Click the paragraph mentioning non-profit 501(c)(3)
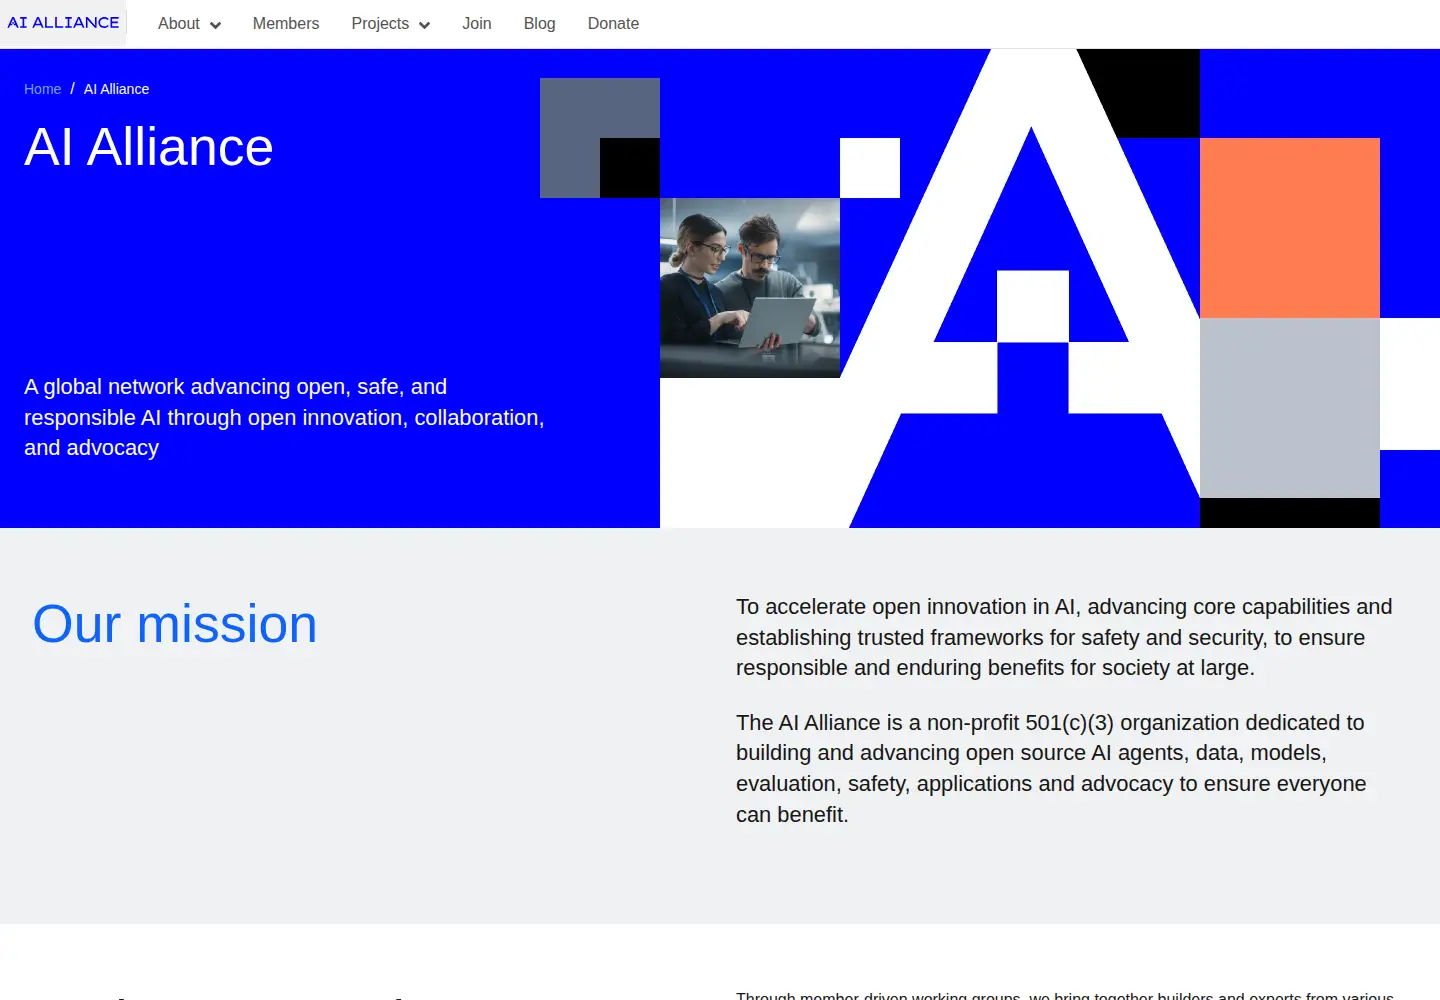 click(1051, 768)
